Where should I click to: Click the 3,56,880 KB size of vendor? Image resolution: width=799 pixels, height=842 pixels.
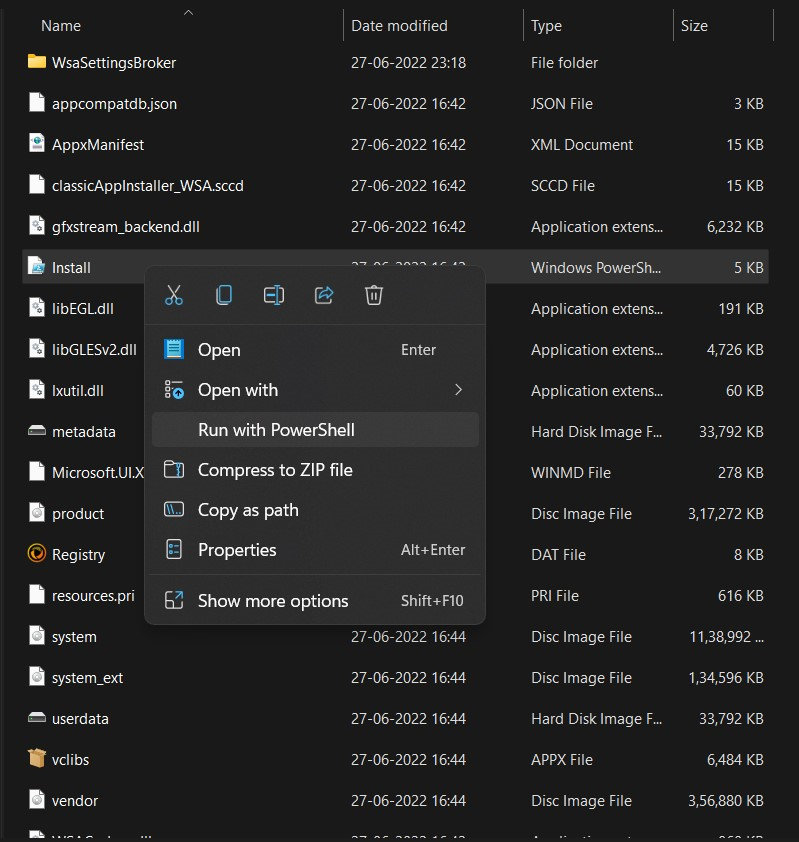[x=725, y=801]
